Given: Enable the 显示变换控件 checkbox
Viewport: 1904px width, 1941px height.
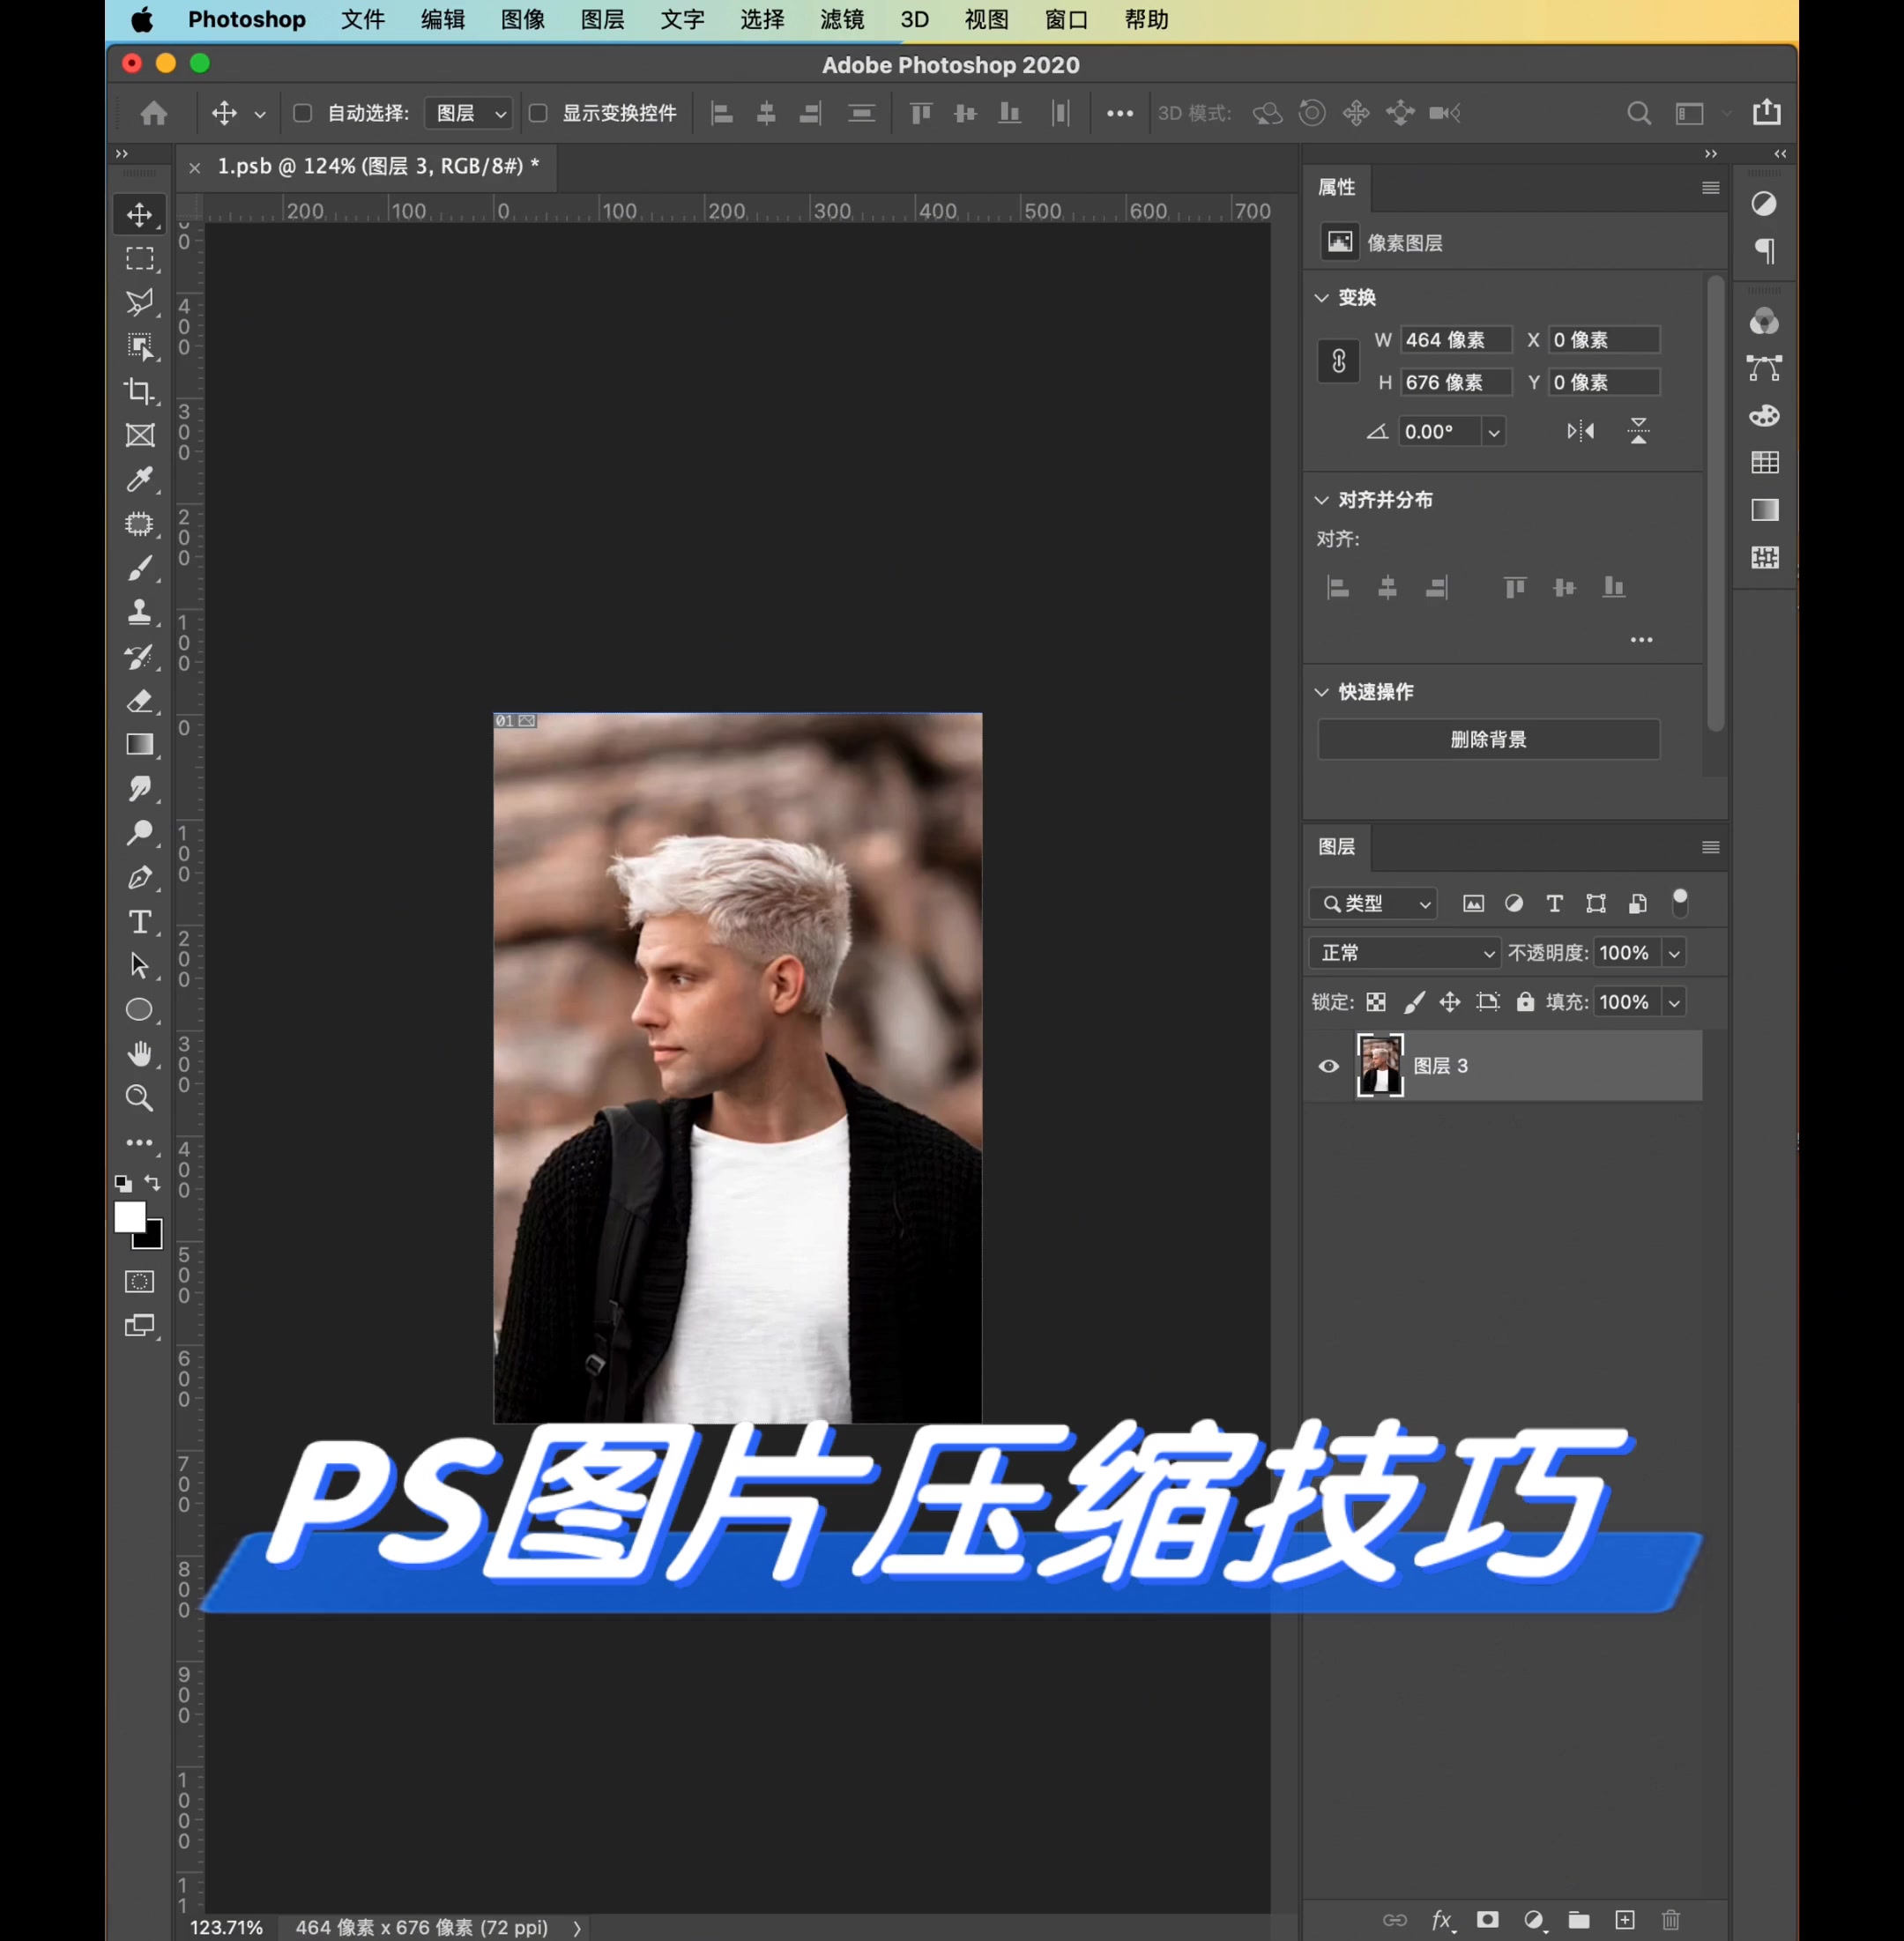Looking at the screenshot, I should pyautogui.click(x=537, y=113).
